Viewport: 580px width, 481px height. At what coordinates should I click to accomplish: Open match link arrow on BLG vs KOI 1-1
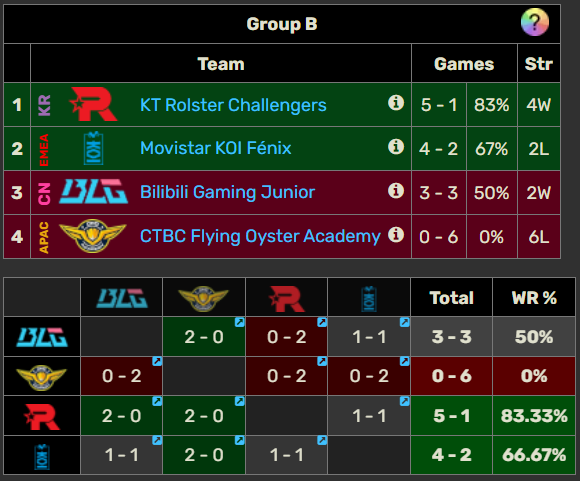tap(405, 322)
